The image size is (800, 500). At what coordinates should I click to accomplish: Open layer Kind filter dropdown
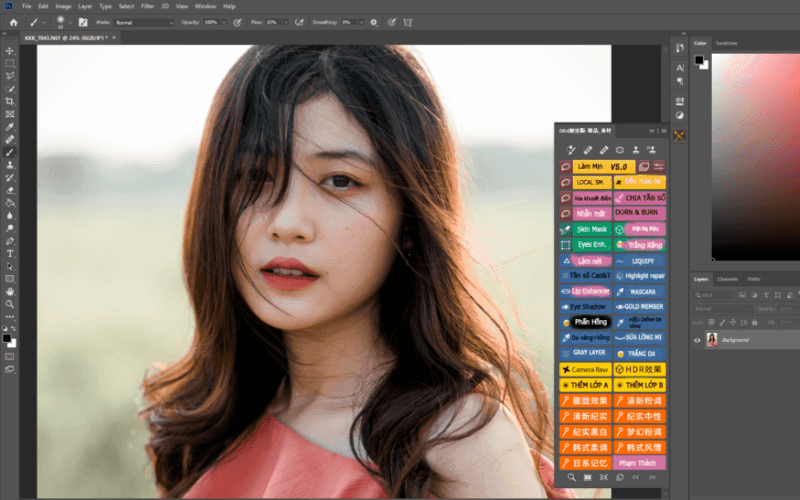tap(713, 295)
